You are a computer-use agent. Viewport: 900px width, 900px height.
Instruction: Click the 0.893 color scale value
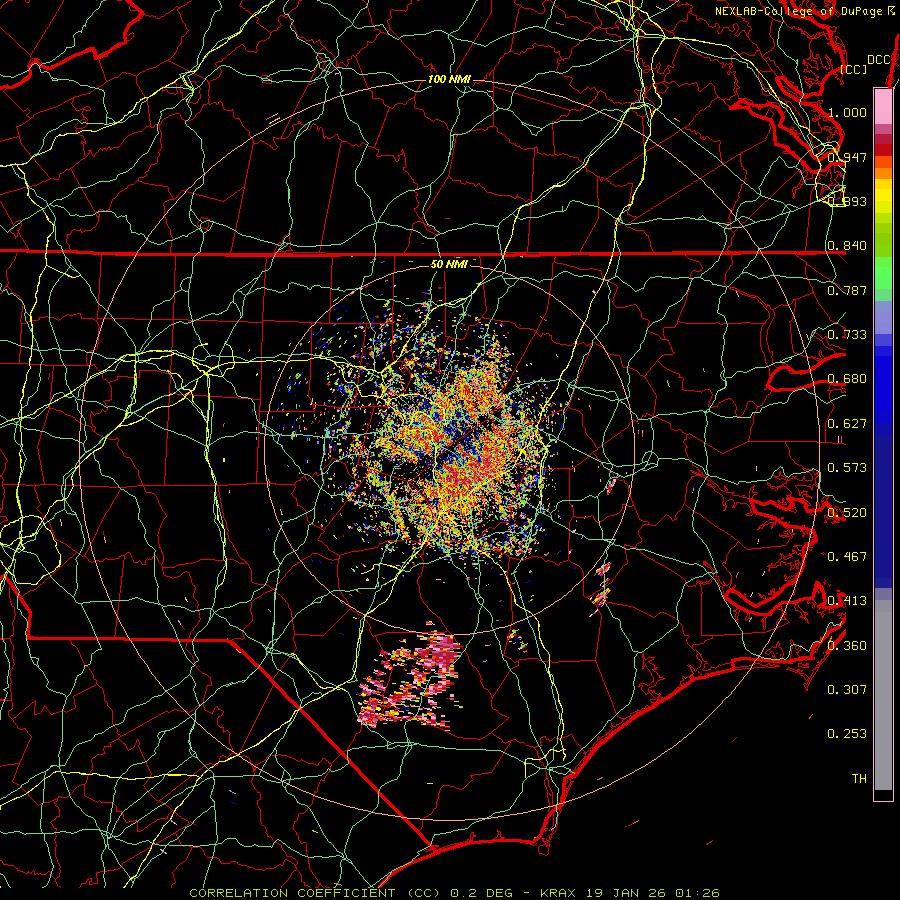(x=847, y=201)
